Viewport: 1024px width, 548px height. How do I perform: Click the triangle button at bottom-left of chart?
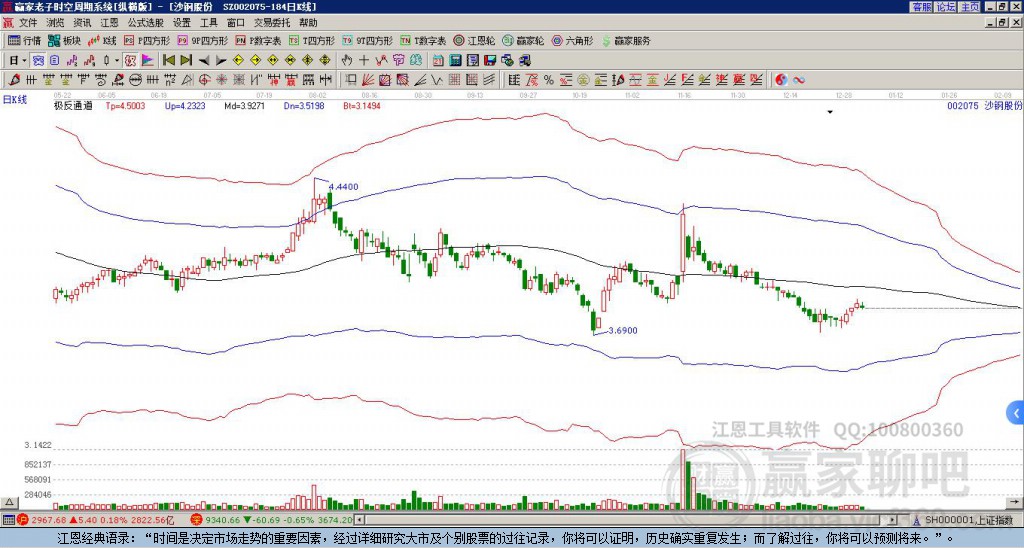pyautogui.click(x=8, y=502)
